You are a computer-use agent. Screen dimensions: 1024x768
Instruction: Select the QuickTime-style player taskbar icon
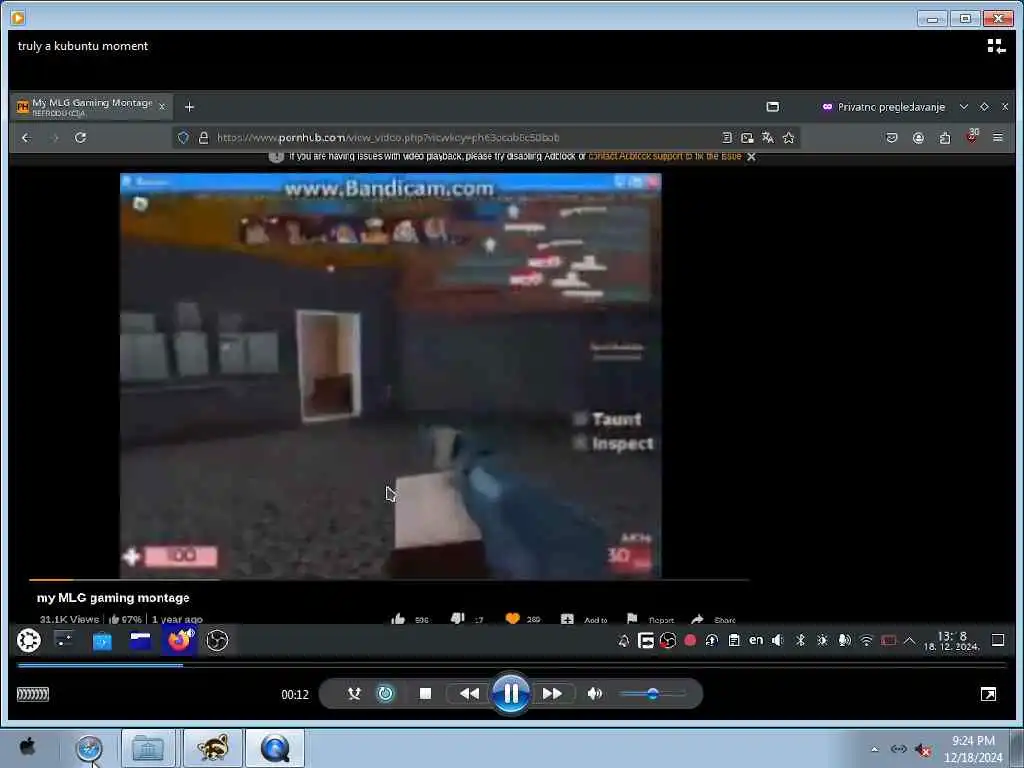pyautogui.click(x=275, y=748)
